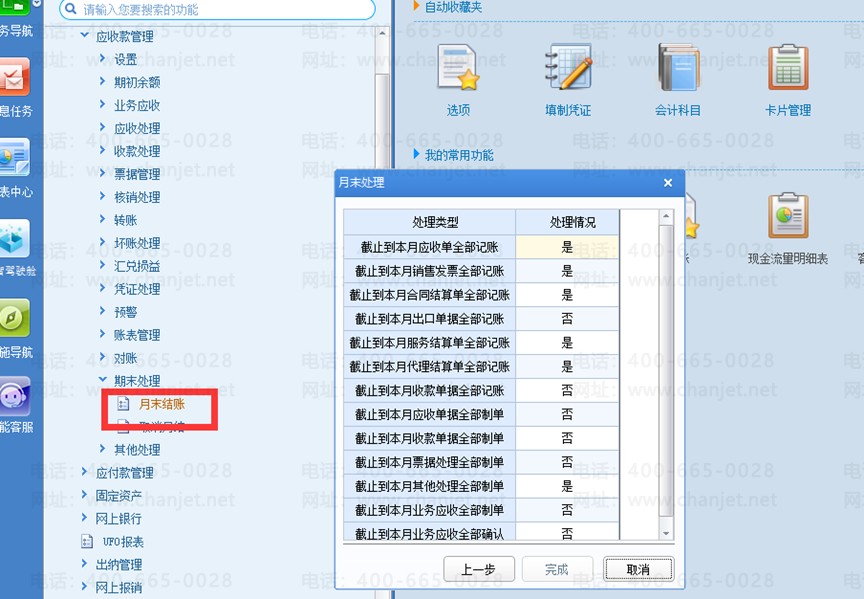Open the 填制凭证 notebook icon
864x599 pixels.
(568, 67)
